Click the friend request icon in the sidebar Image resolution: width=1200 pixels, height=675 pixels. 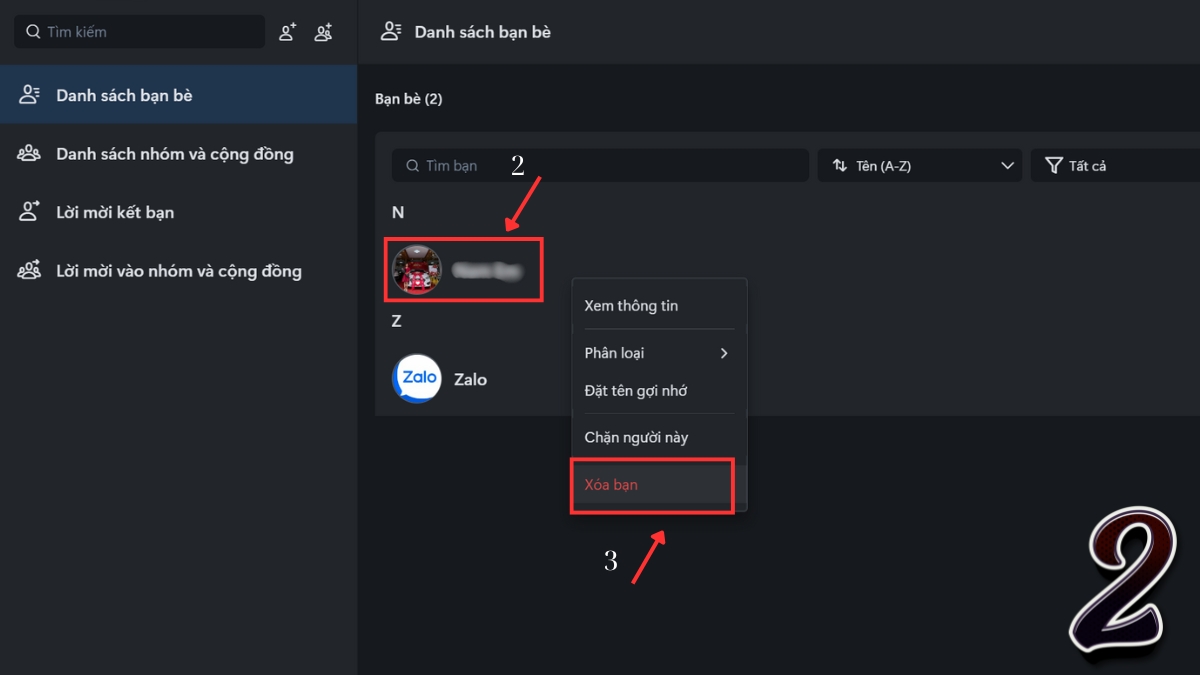pos(29,212)
